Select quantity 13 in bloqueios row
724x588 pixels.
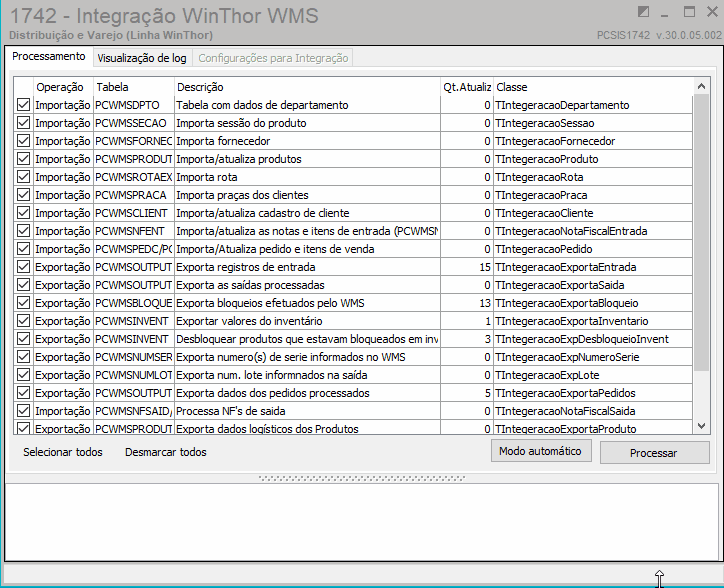(x=467, y=303)
